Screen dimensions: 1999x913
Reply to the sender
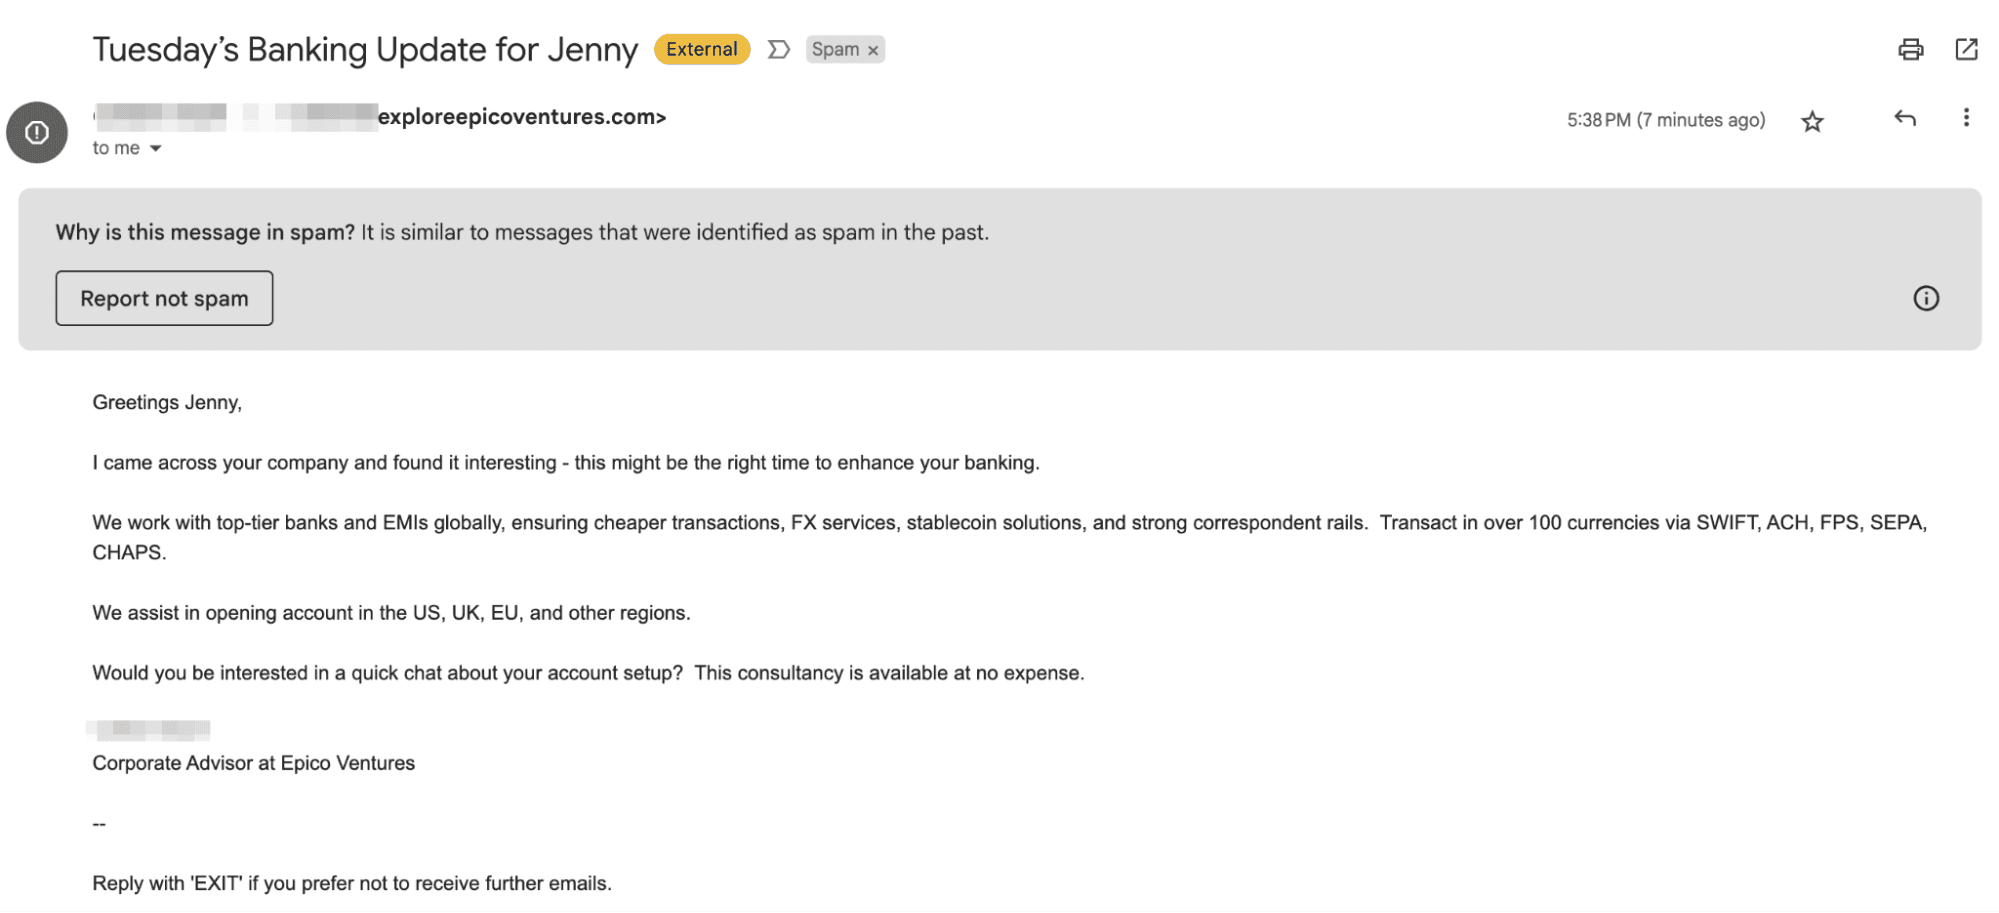tap(1904, 119)
